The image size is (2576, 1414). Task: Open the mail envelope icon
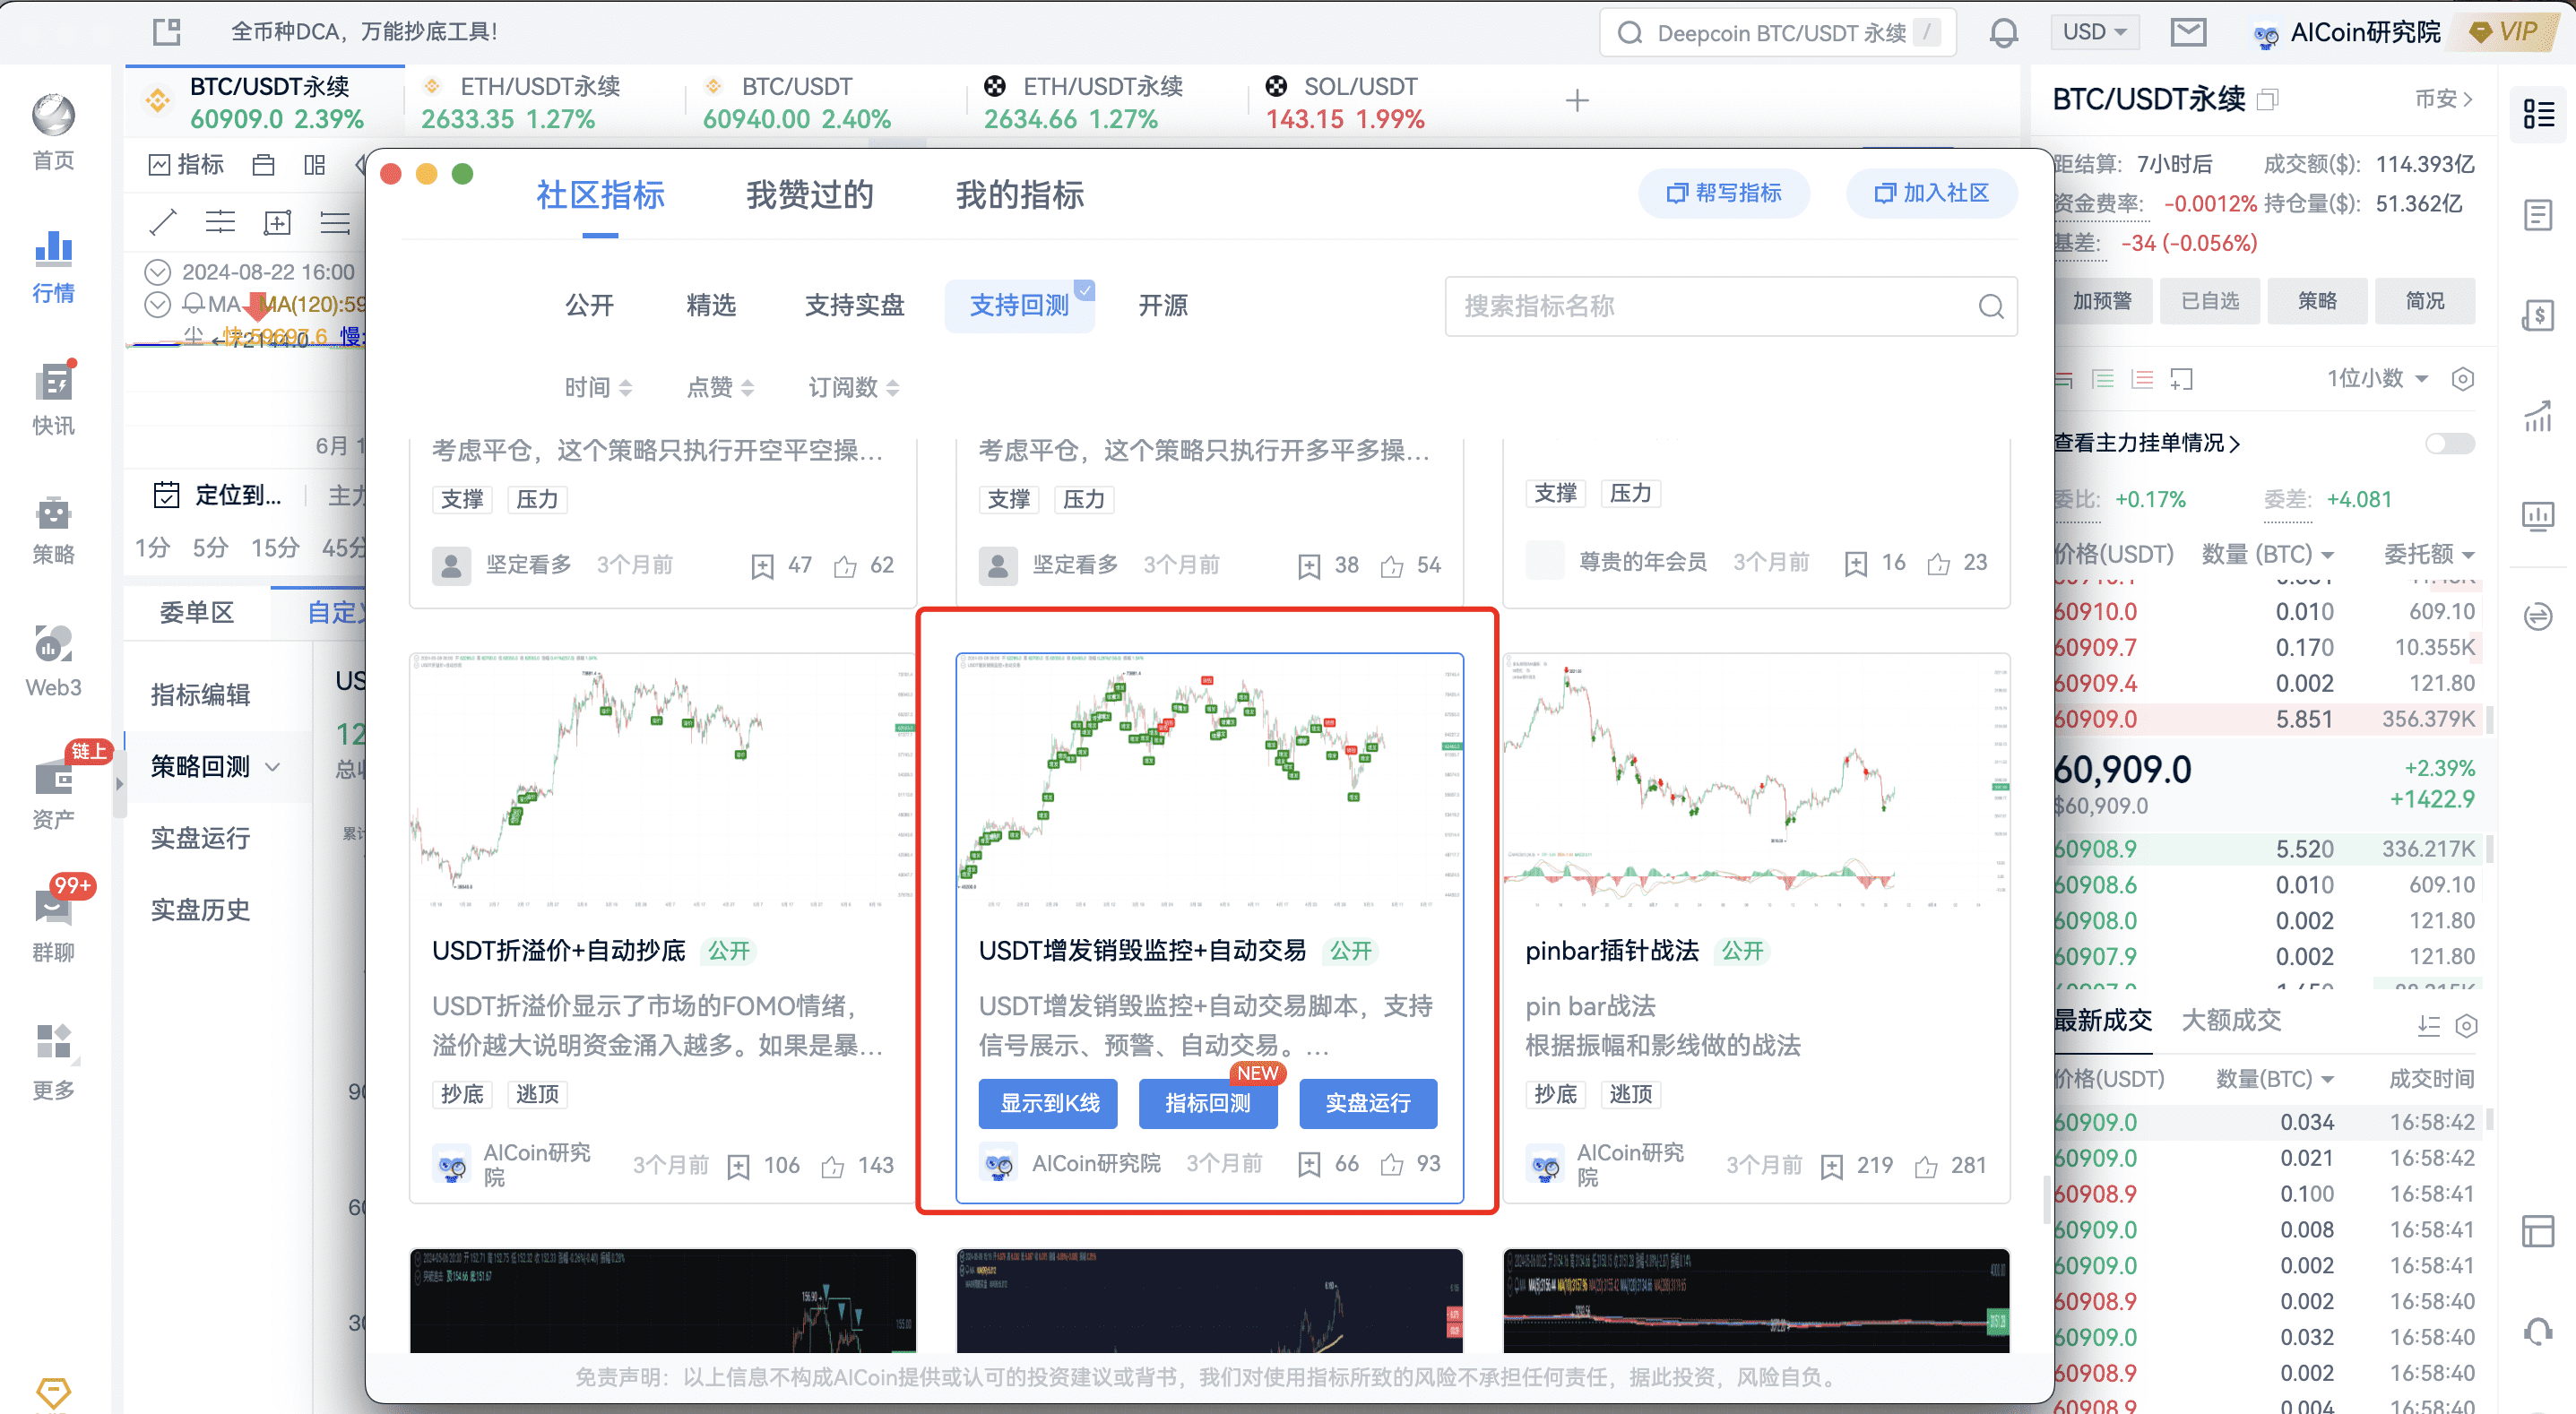click(2188, 32)
